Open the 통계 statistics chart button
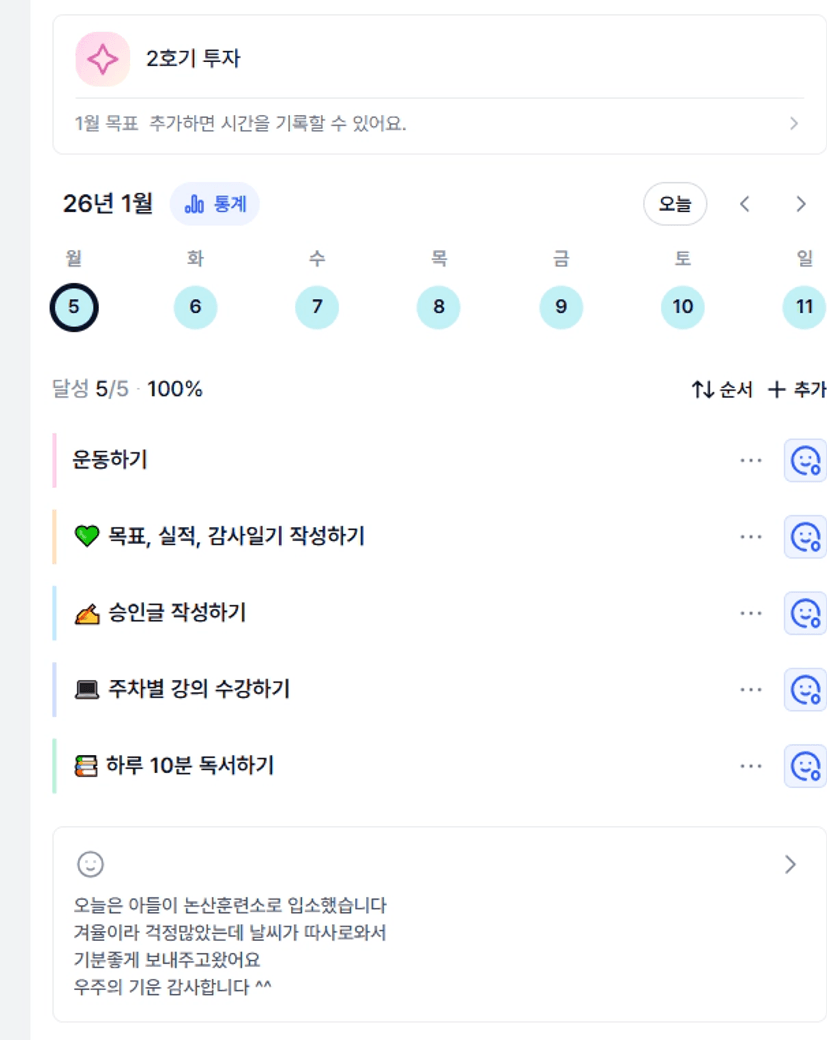Viewport: 827px width, 1040px height. 215,204
